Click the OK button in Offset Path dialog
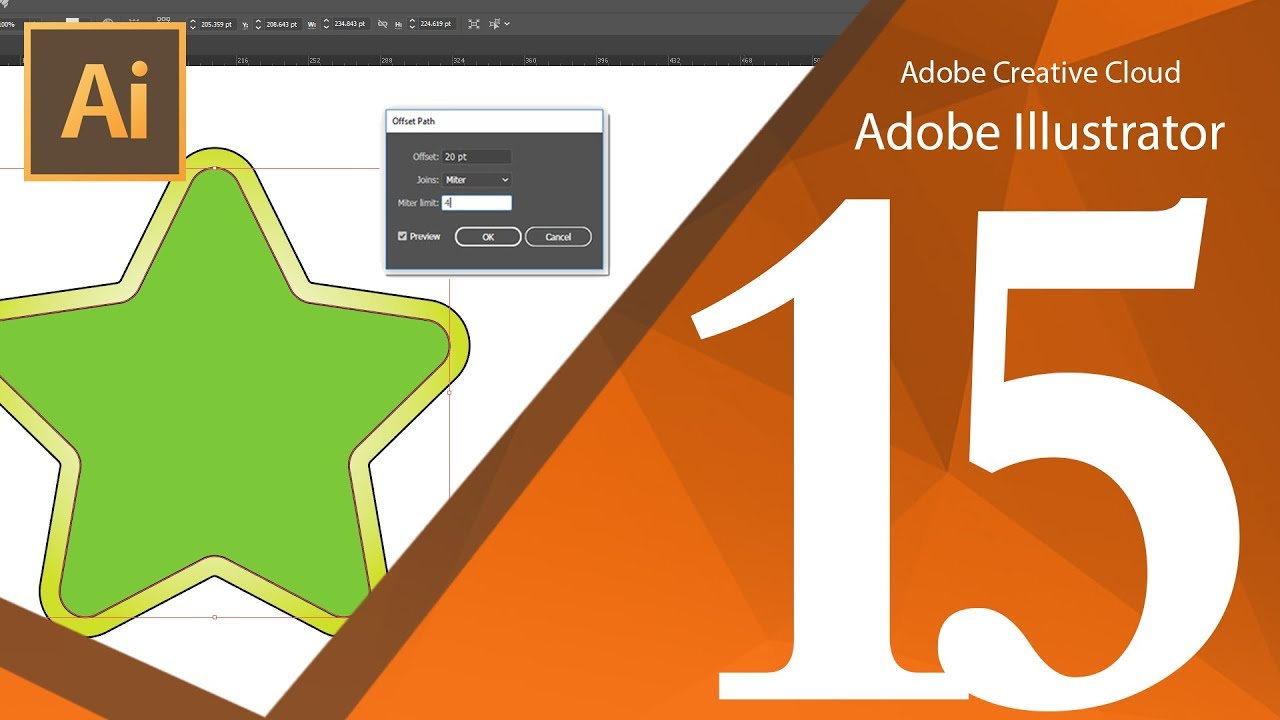 click(488, 237)
